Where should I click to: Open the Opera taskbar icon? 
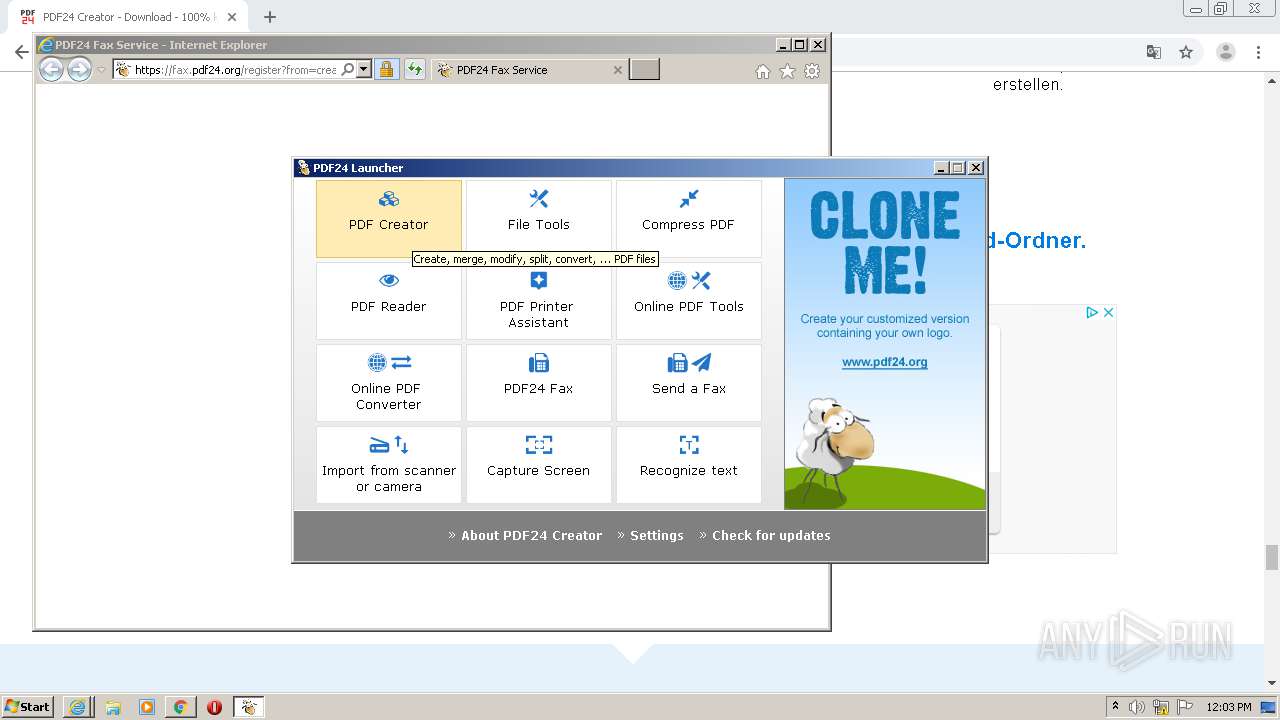click(x=214, y=707)
